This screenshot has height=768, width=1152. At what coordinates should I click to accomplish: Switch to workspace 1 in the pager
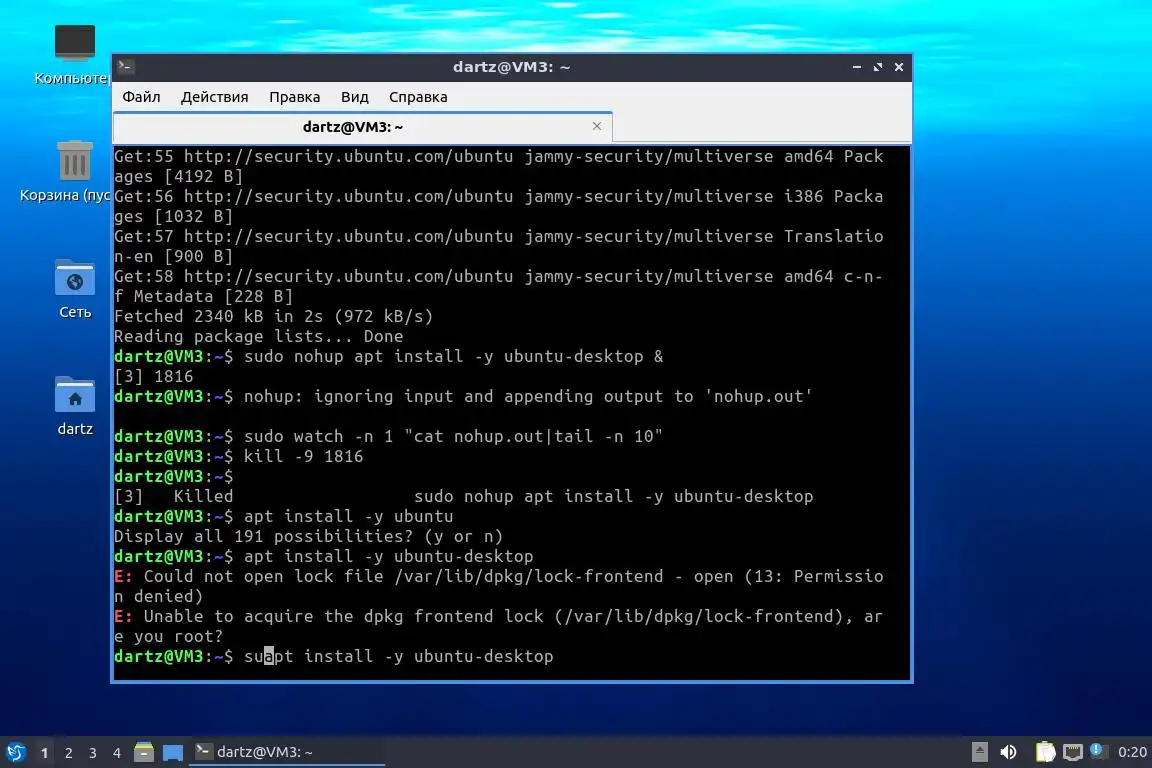44,753
